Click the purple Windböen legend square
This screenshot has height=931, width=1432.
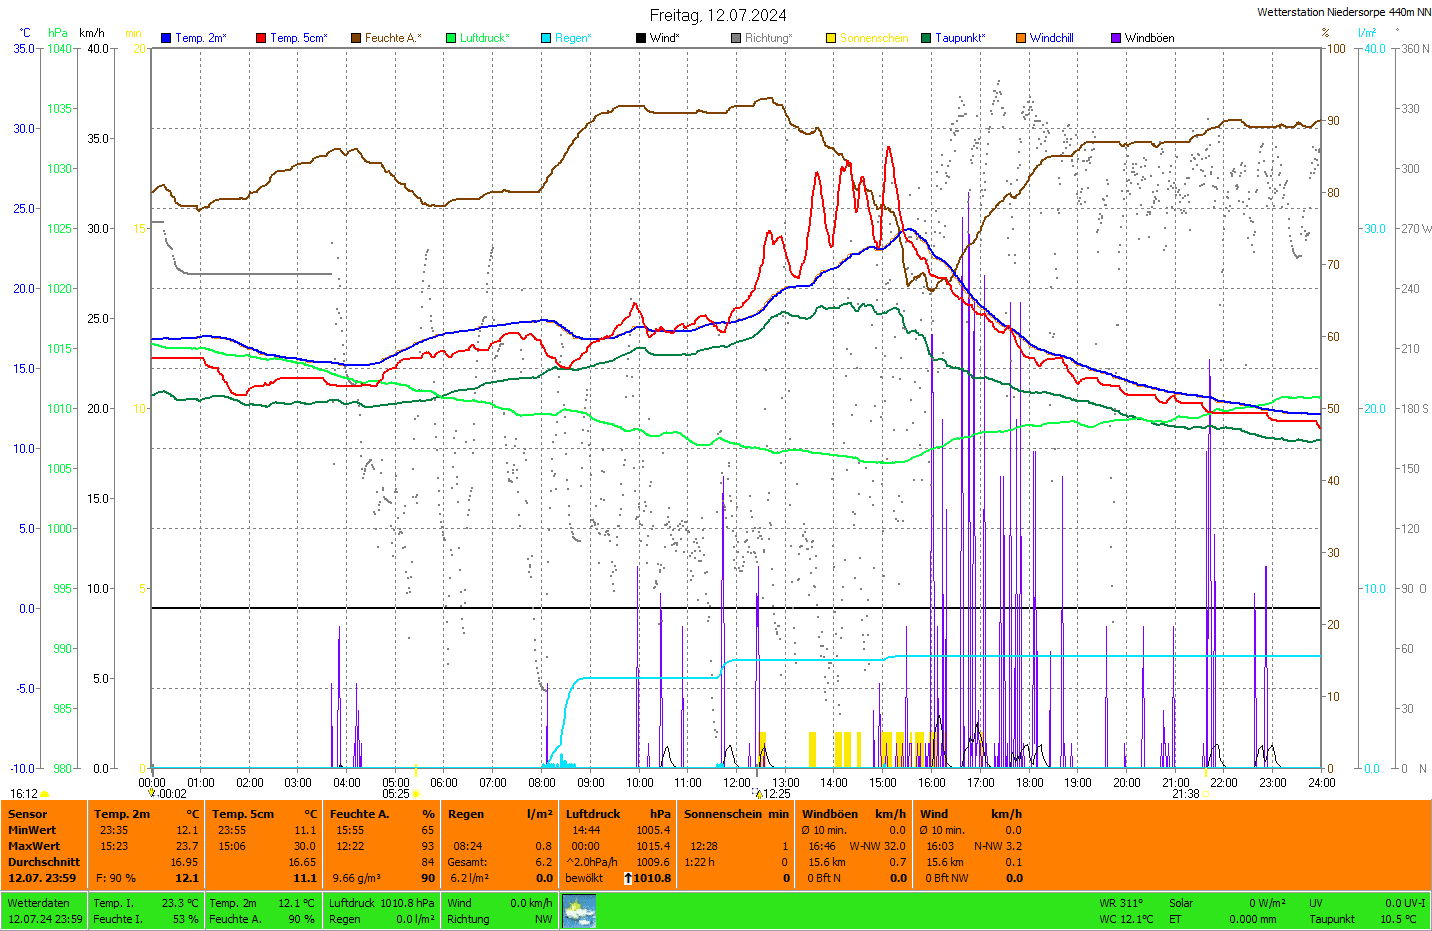pos(1116,38)
